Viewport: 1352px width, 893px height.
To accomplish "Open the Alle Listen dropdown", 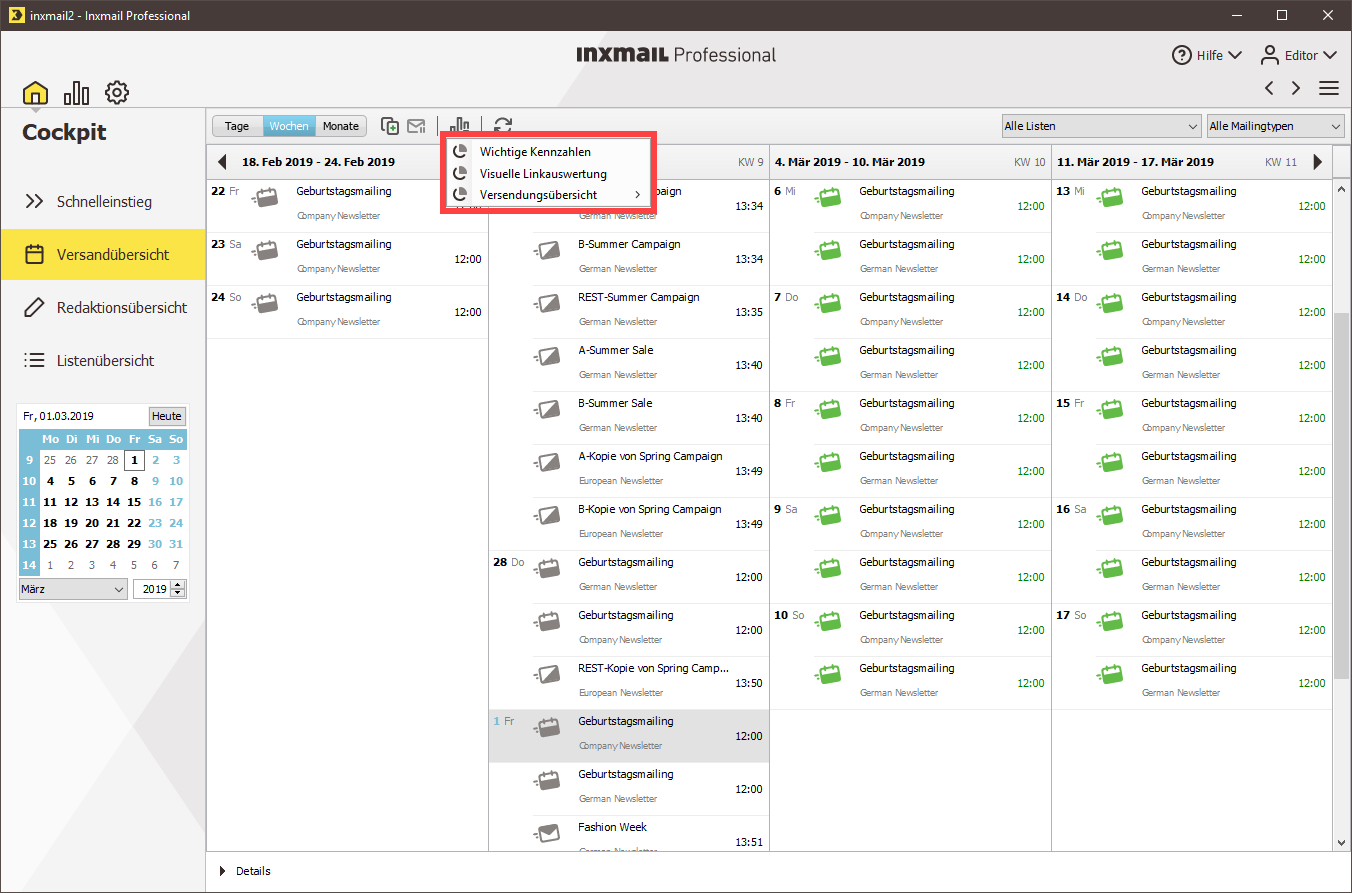I will [1101, 126].
